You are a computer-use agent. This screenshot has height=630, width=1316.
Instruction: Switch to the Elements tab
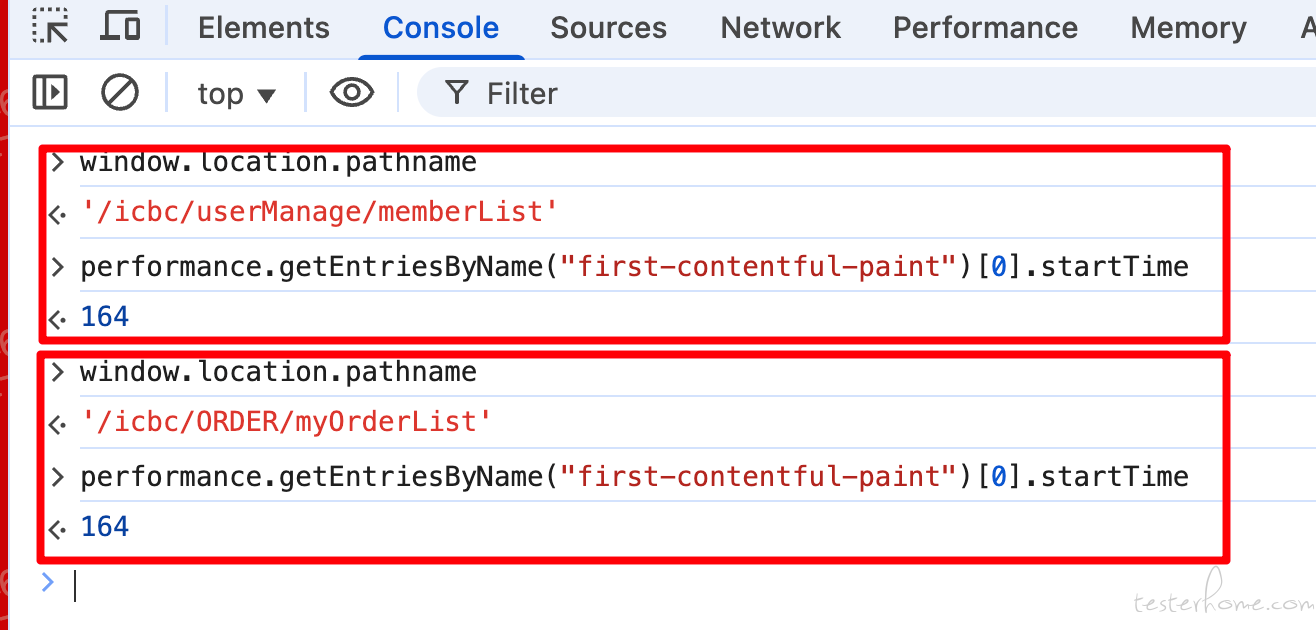point(264,28)
